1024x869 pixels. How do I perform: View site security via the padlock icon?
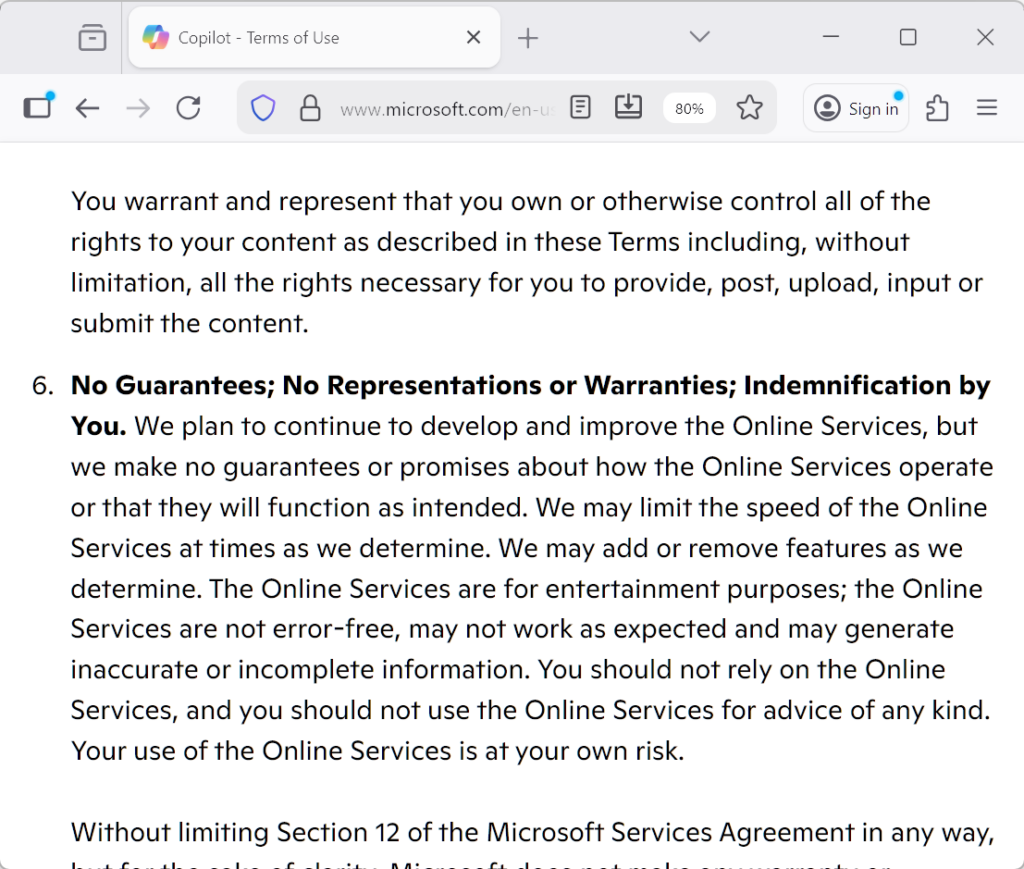click(310, 108)
